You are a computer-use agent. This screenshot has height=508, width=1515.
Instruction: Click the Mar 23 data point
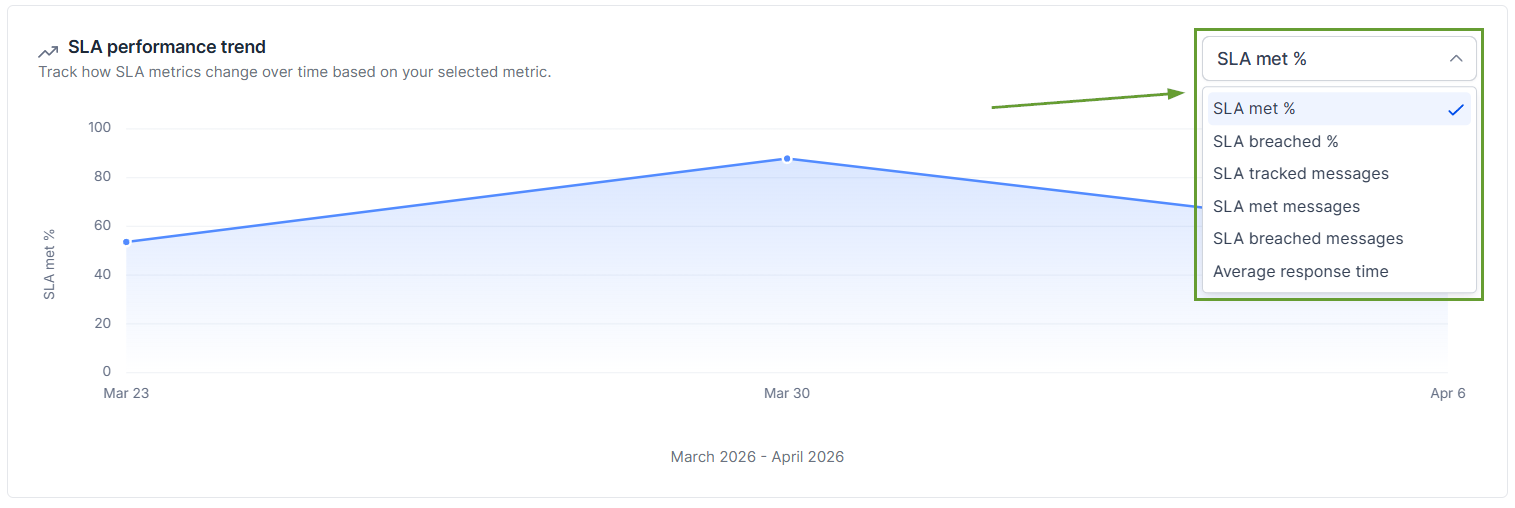pos(126,242)
